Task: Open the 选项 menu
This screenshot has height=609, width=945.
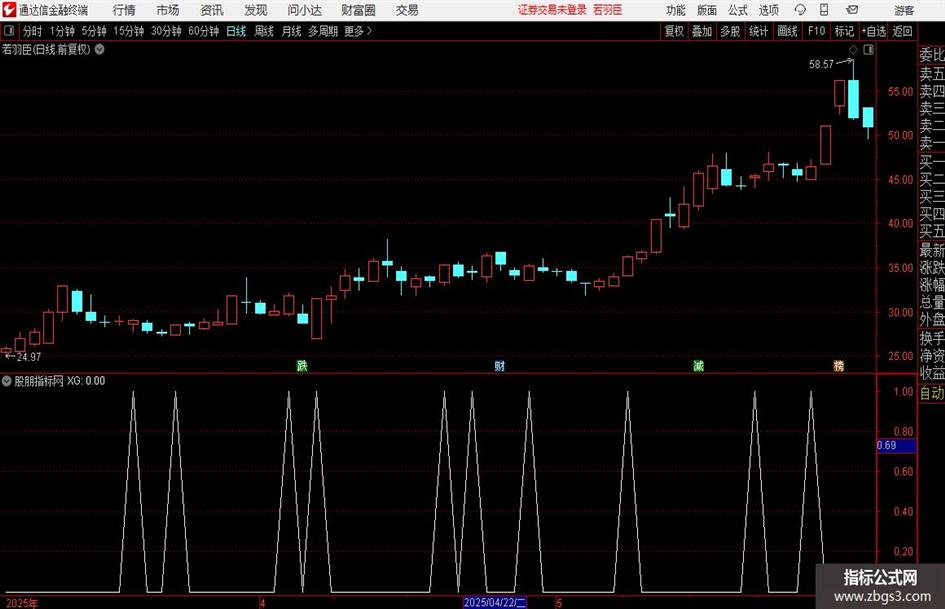Action: click(768, 10)
